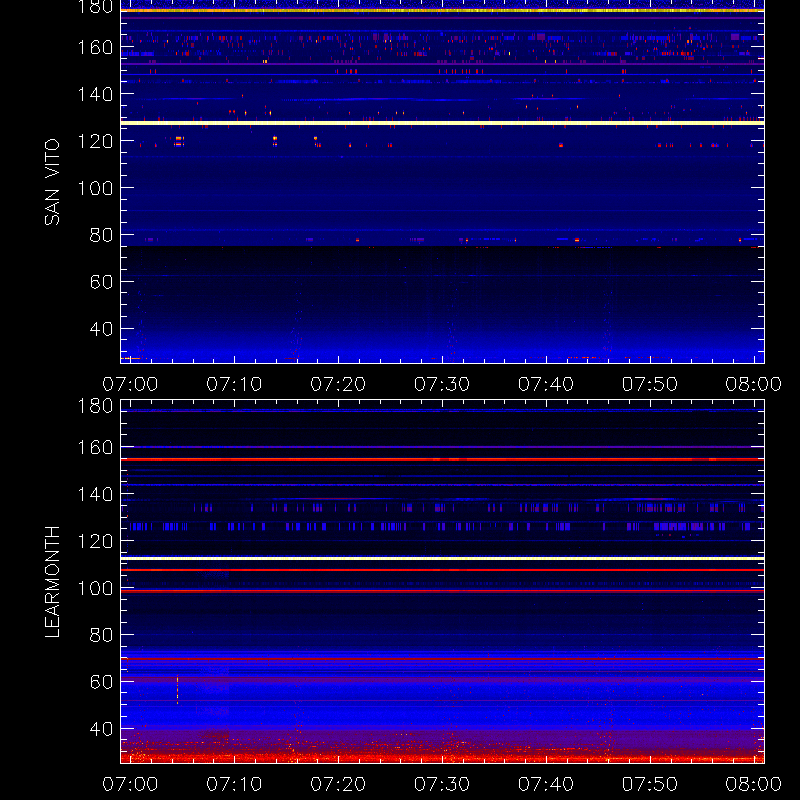
Task: Click bright white band near 112 on Learmonth
Action: pos(442,559)
